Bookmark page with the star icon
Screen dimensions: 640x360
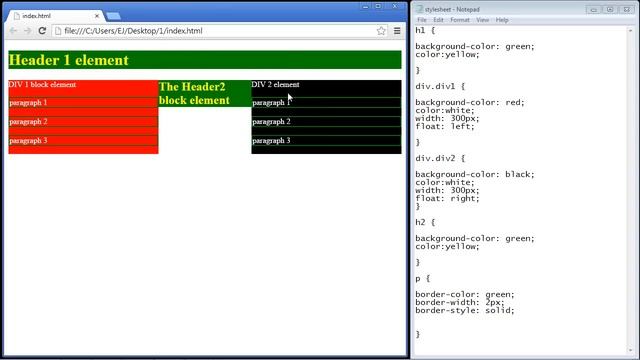(x=381, y=31)
